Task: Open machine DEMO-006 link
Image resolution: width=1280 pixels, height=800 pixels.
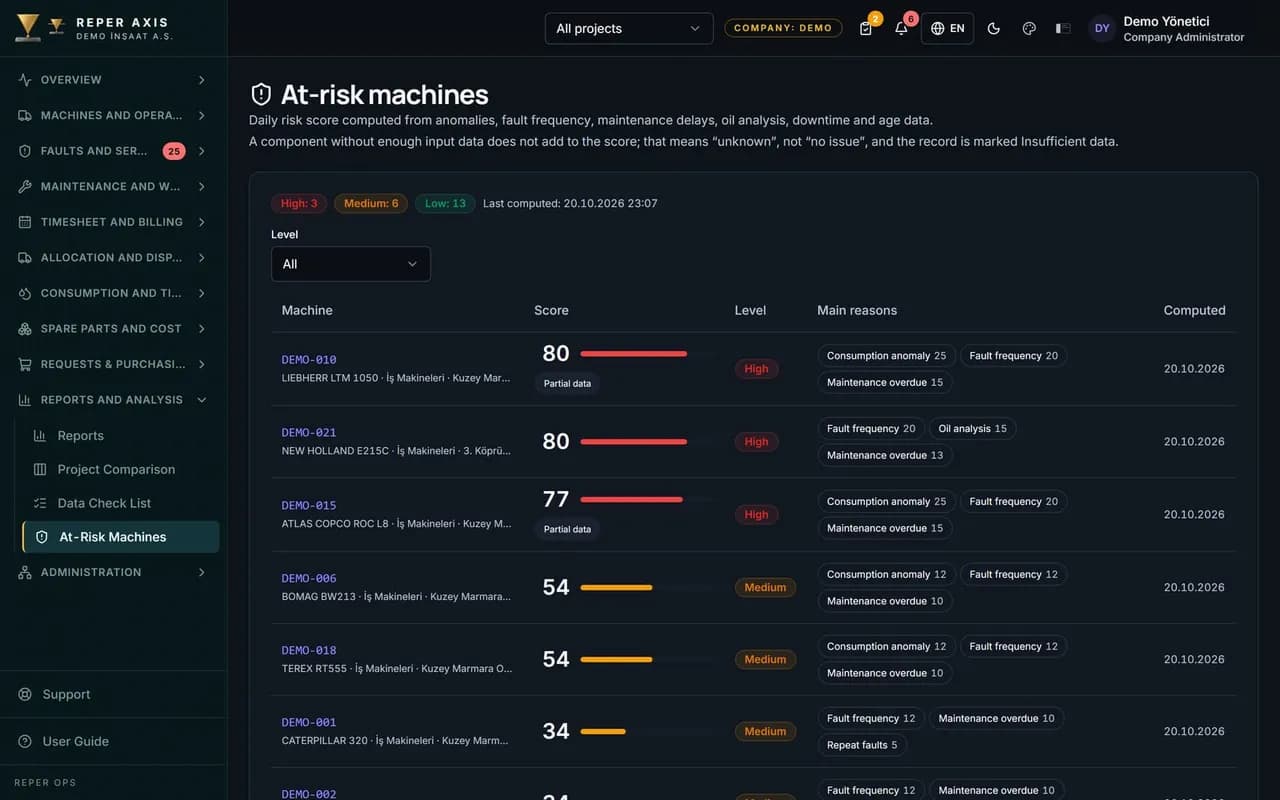Action: click(x=309, y=578)
